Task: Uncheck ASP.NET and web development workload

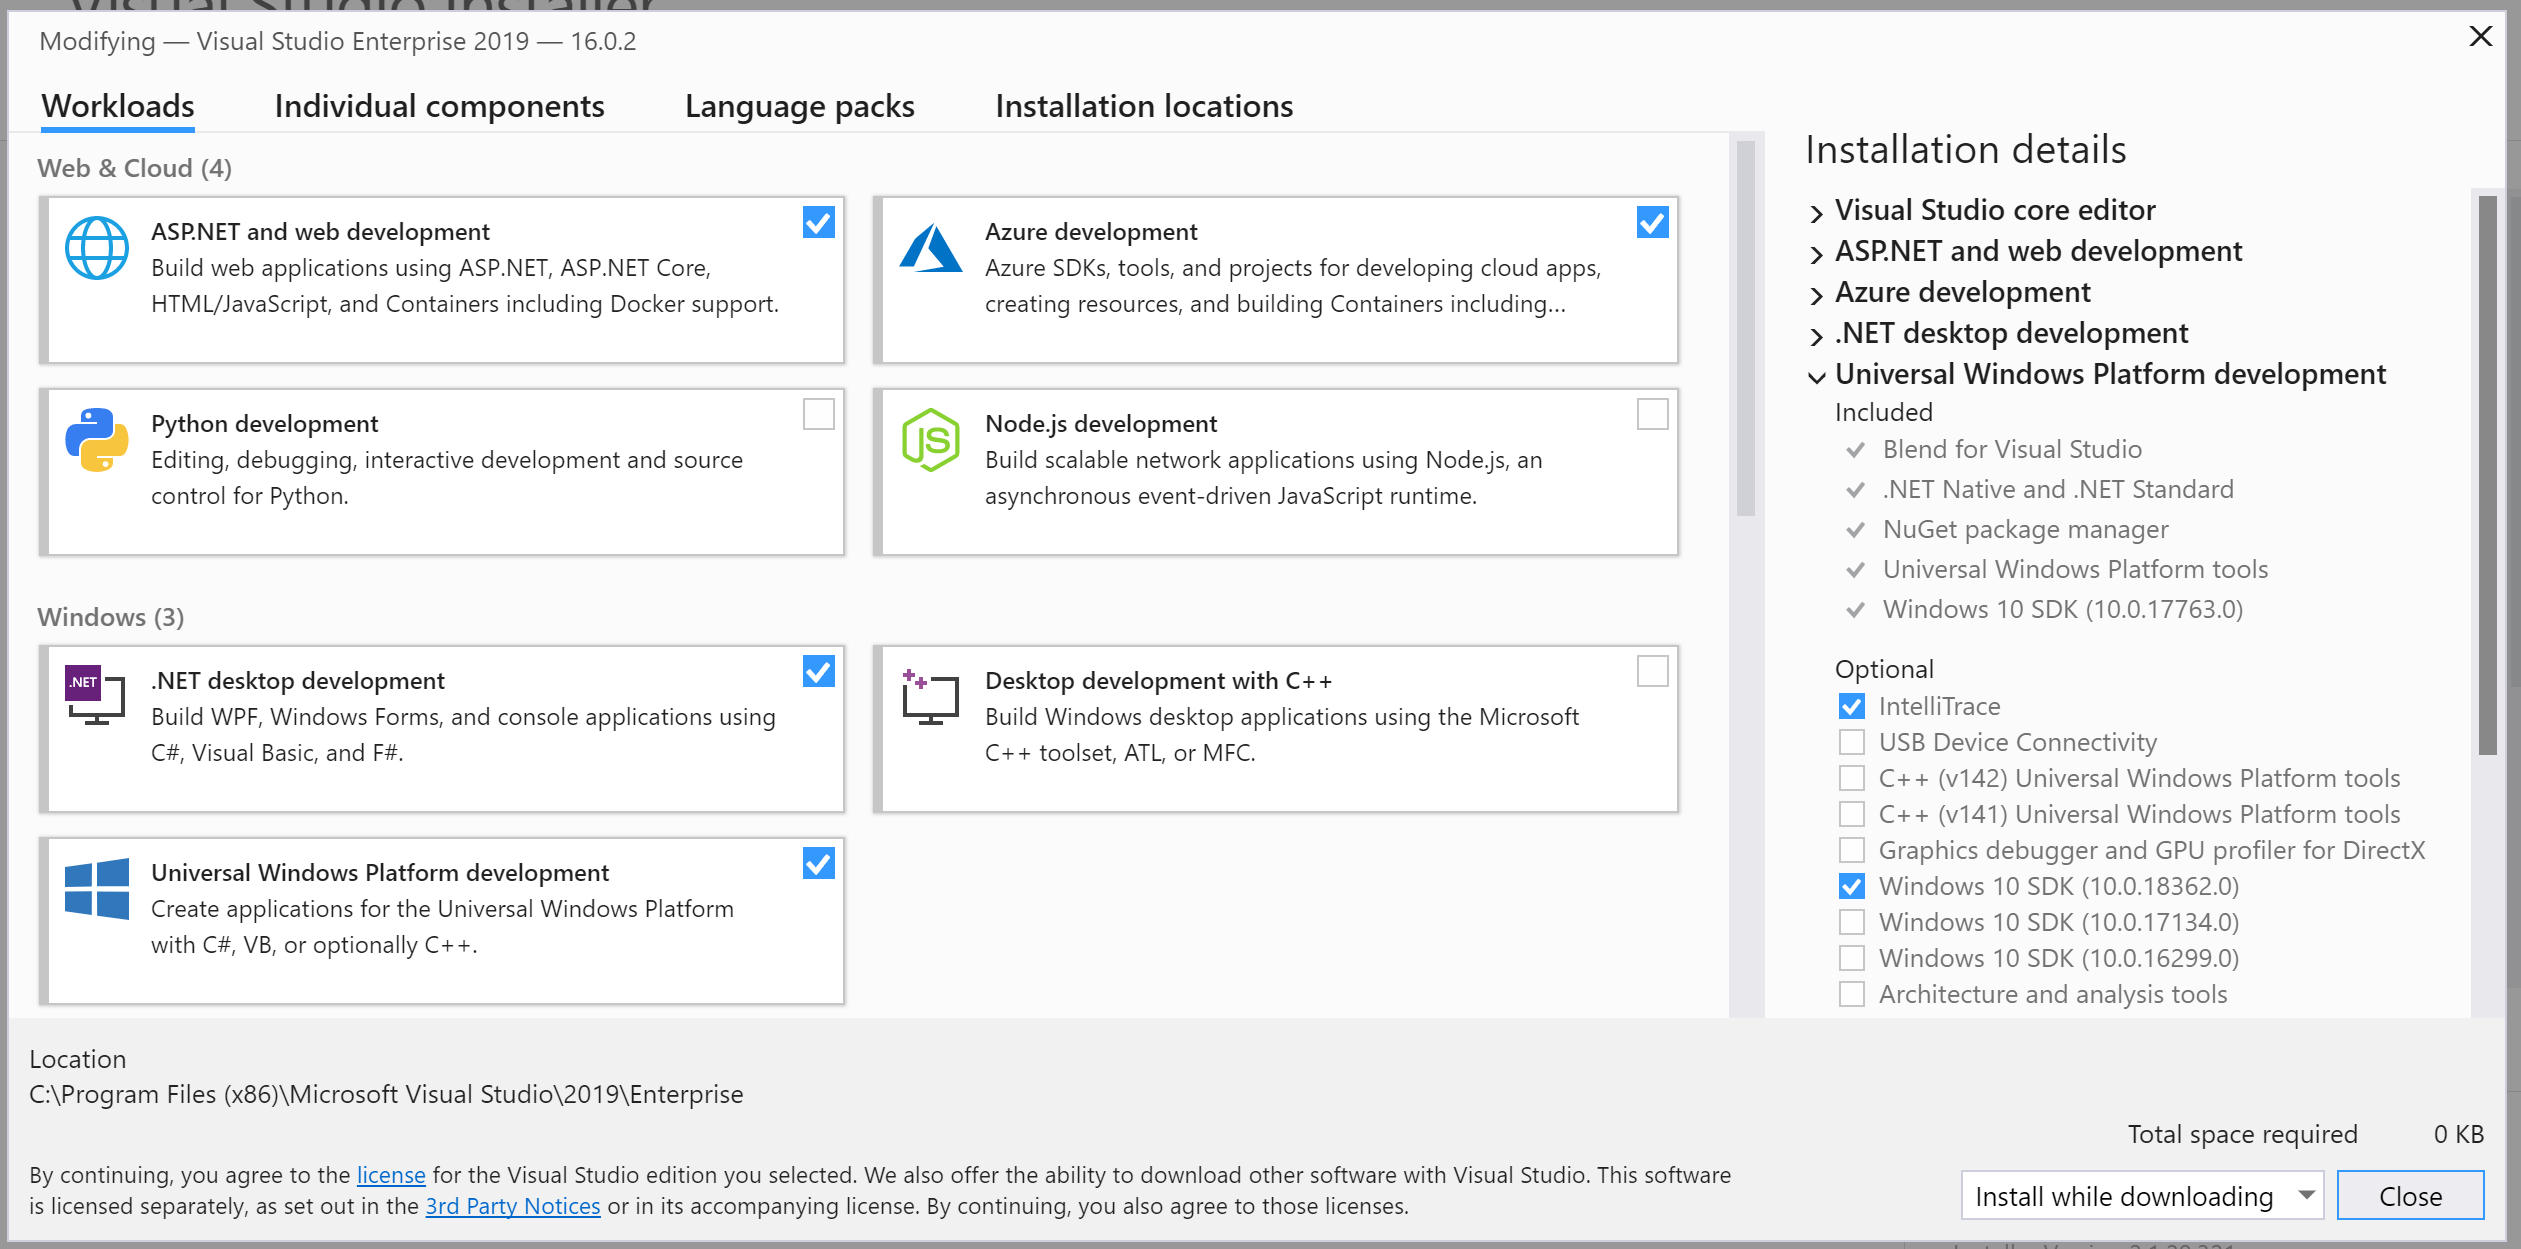Action: pos(818,222)
